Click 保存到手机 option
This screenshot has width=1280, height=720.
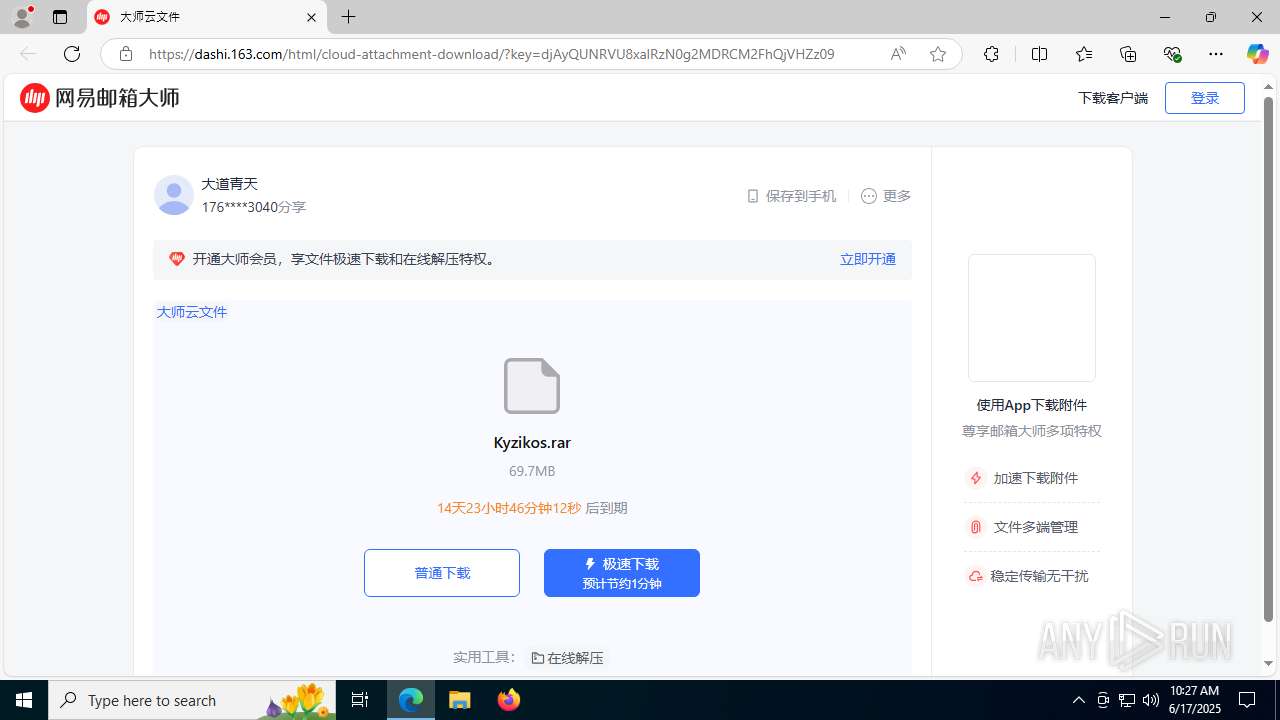(x=791, y=196)
